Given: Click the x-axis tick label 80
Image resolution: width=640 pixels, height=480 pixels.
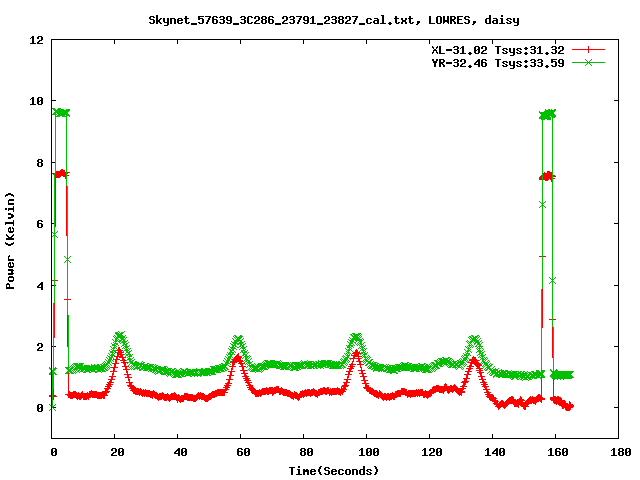Looking at the screenshot, I should (306, 452).
